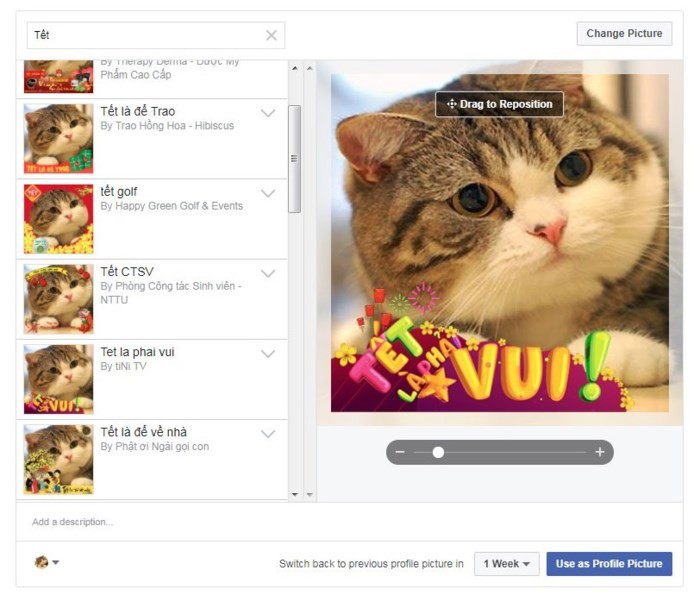This screenshot has height=595, width=700.
Task: Click the Tết là để Trao title
Action: (138, 111)
